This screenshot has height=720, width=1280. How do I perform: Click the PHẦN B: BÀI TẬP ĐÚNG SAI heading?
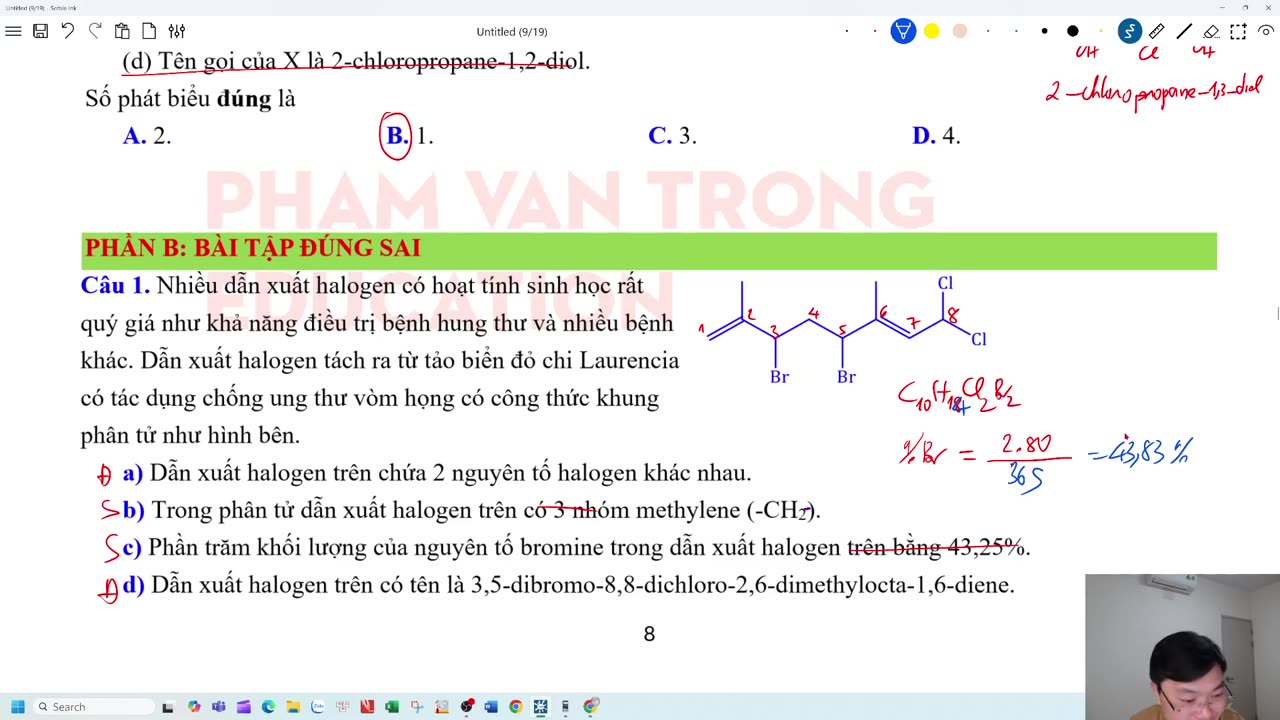tap(253, 248)
